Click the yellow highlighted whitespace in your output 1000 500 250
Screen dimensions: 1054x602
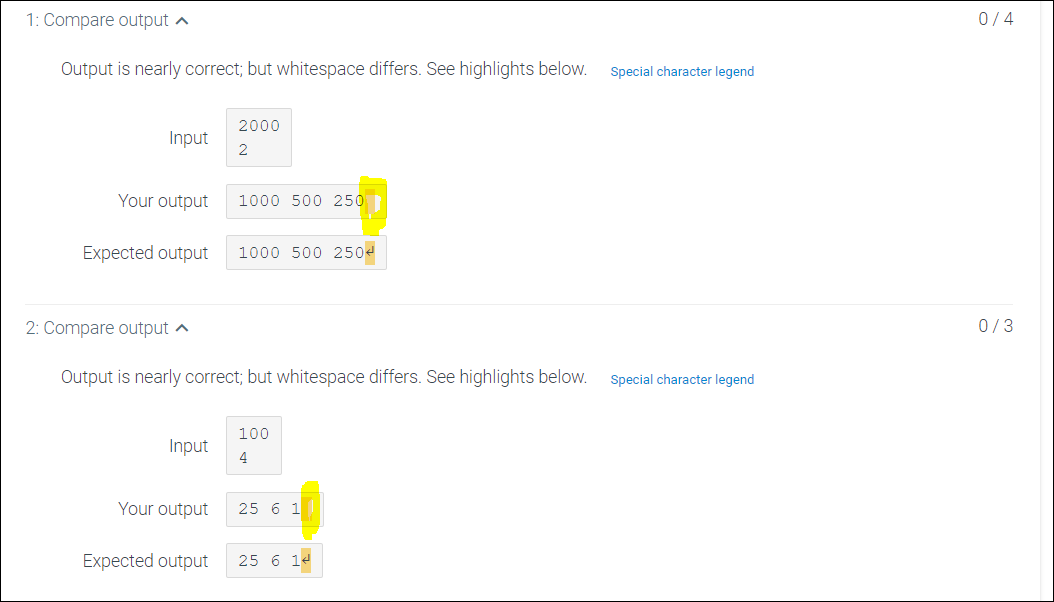coord(371,201)
